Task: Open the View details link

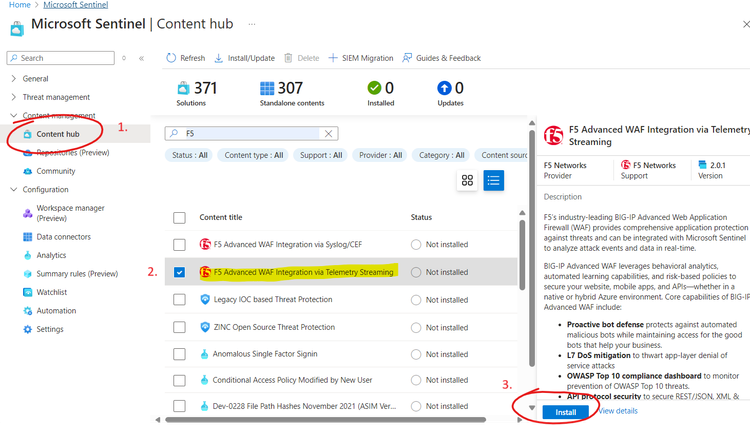Action: tap(618, 411)
